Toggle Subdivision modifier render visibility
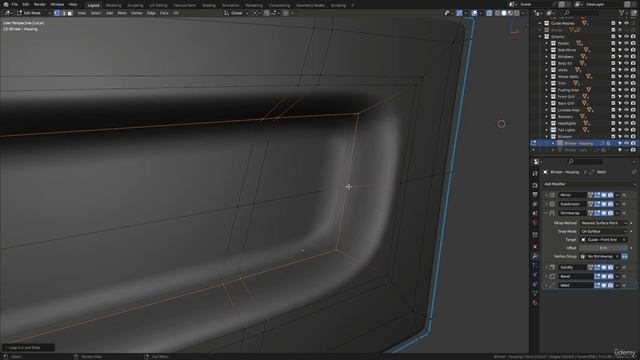Screen dimensions: 640x360 point(610,204)
